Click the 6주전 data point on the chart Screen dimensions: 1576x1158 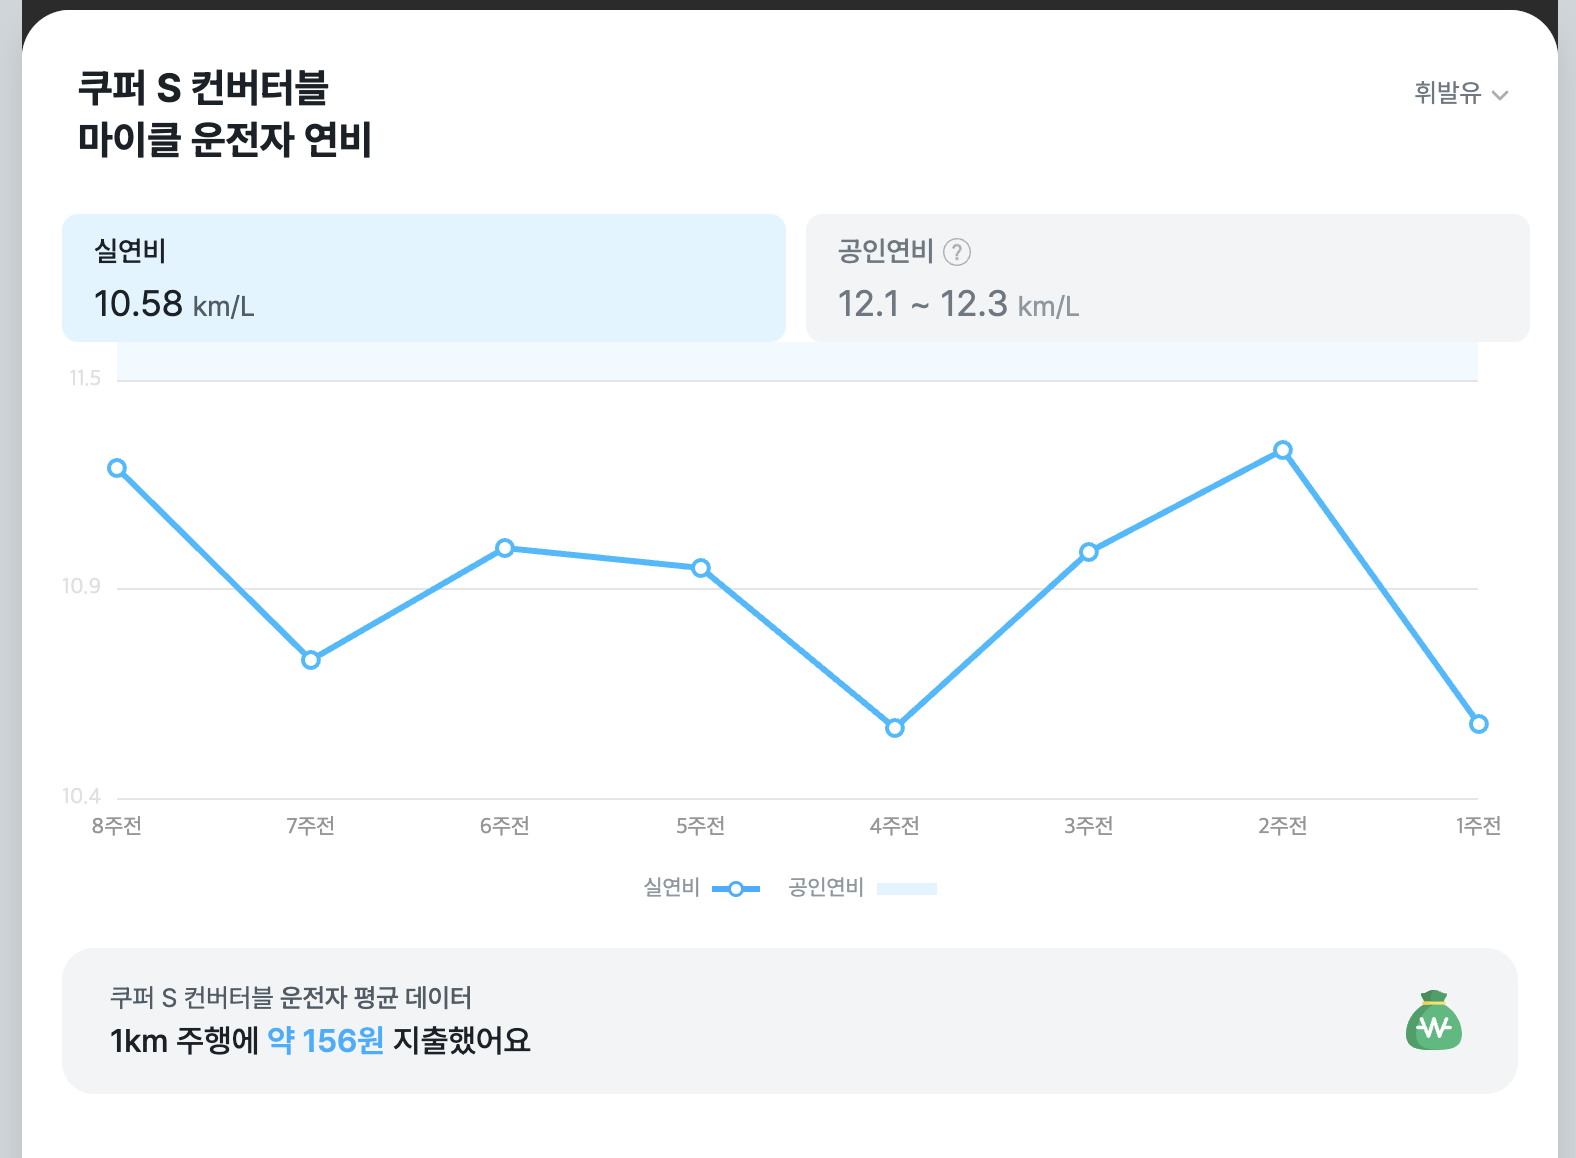[505, 548]
